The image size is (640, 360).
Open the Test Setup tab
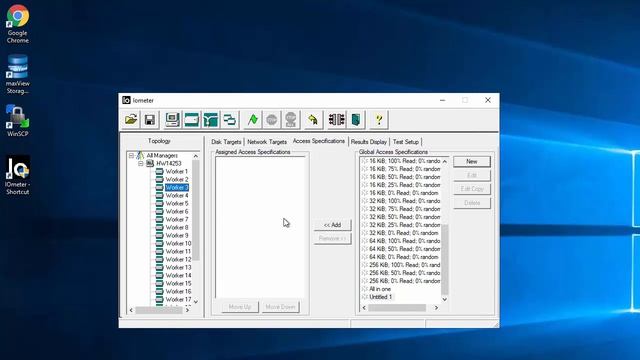[406, 142]
